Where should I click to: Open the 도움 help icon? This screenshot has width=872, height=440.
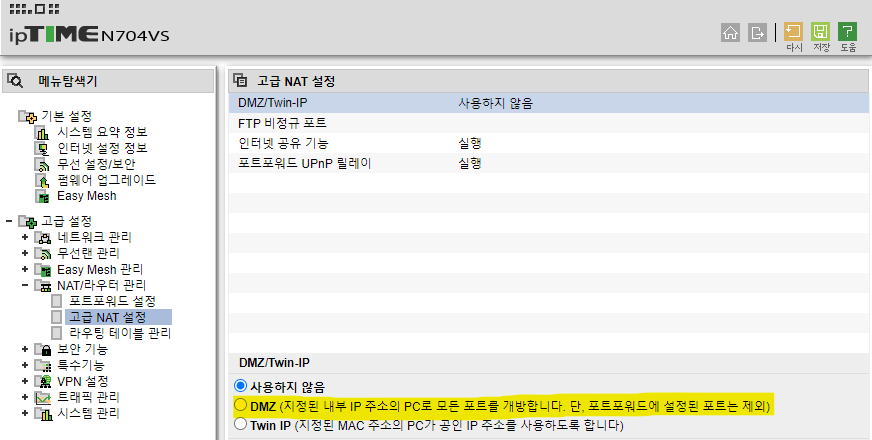pyautogui.click(x=848, y=31)
